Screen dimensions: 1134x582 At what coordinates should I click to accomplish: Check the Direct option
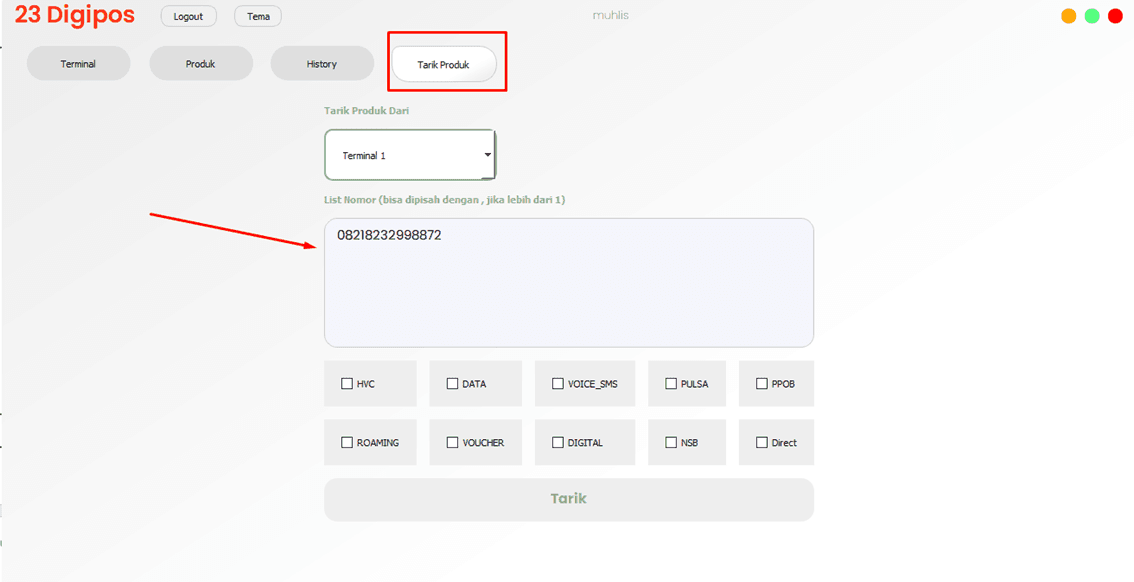point(762,443)
